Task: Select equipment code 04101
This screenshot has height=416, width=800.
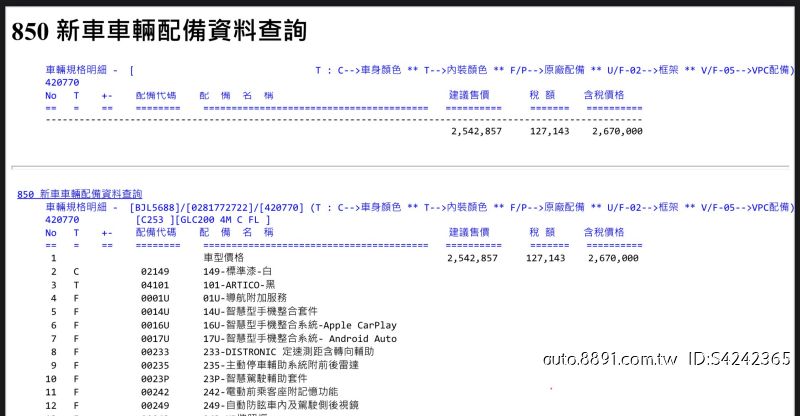Action: (155, 285)
